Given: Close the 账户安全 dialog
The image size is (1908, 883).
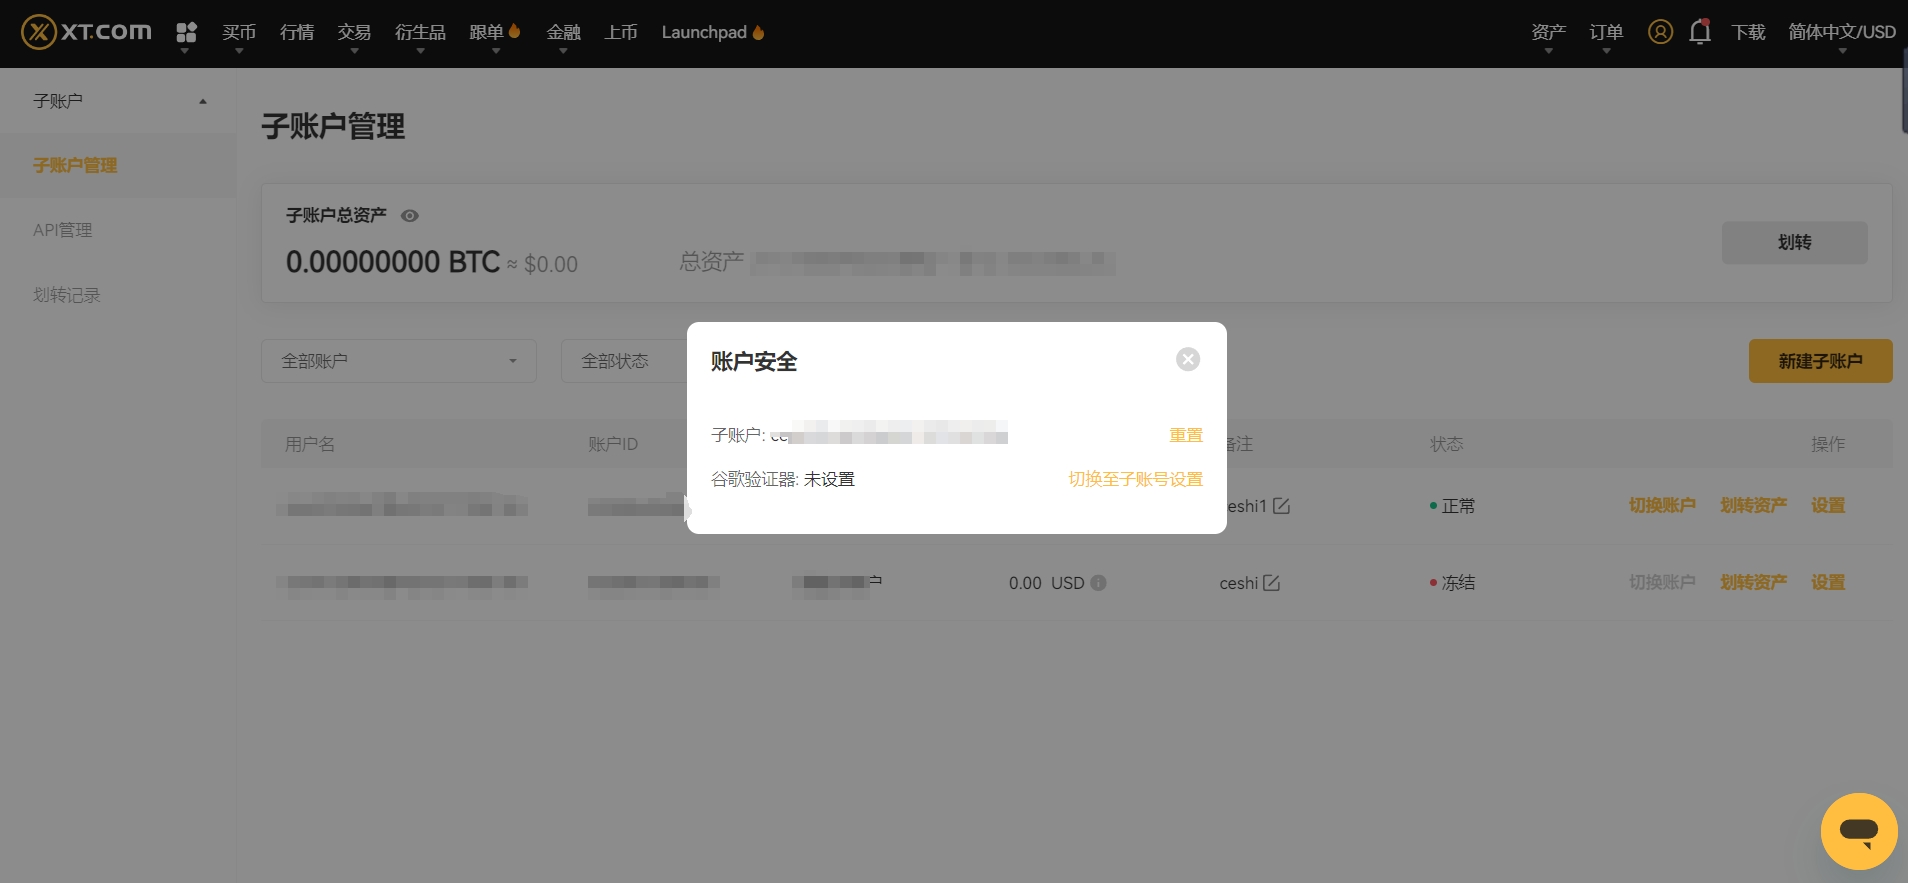Looking at the screenshot, I should tap(1188, 359).
